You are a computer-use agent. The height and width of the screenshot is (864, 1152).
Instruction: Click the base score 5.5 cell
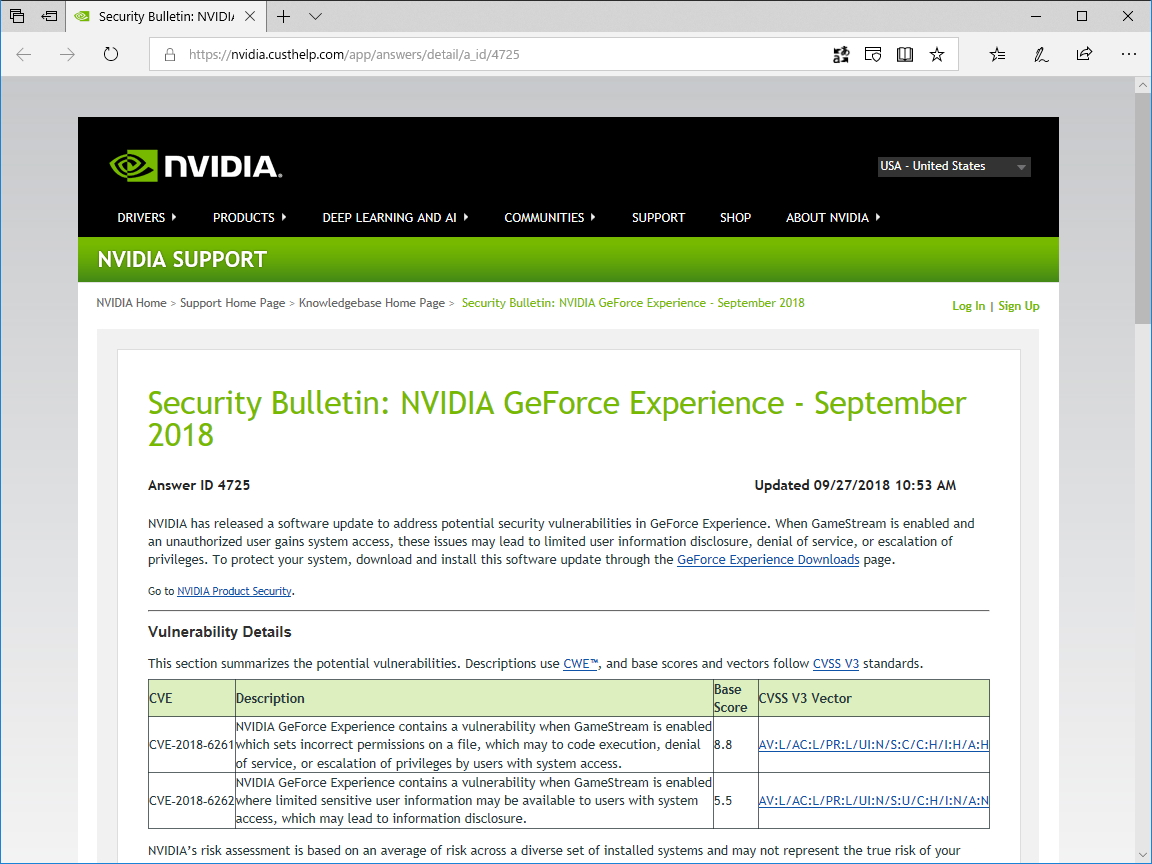[735, 801]
